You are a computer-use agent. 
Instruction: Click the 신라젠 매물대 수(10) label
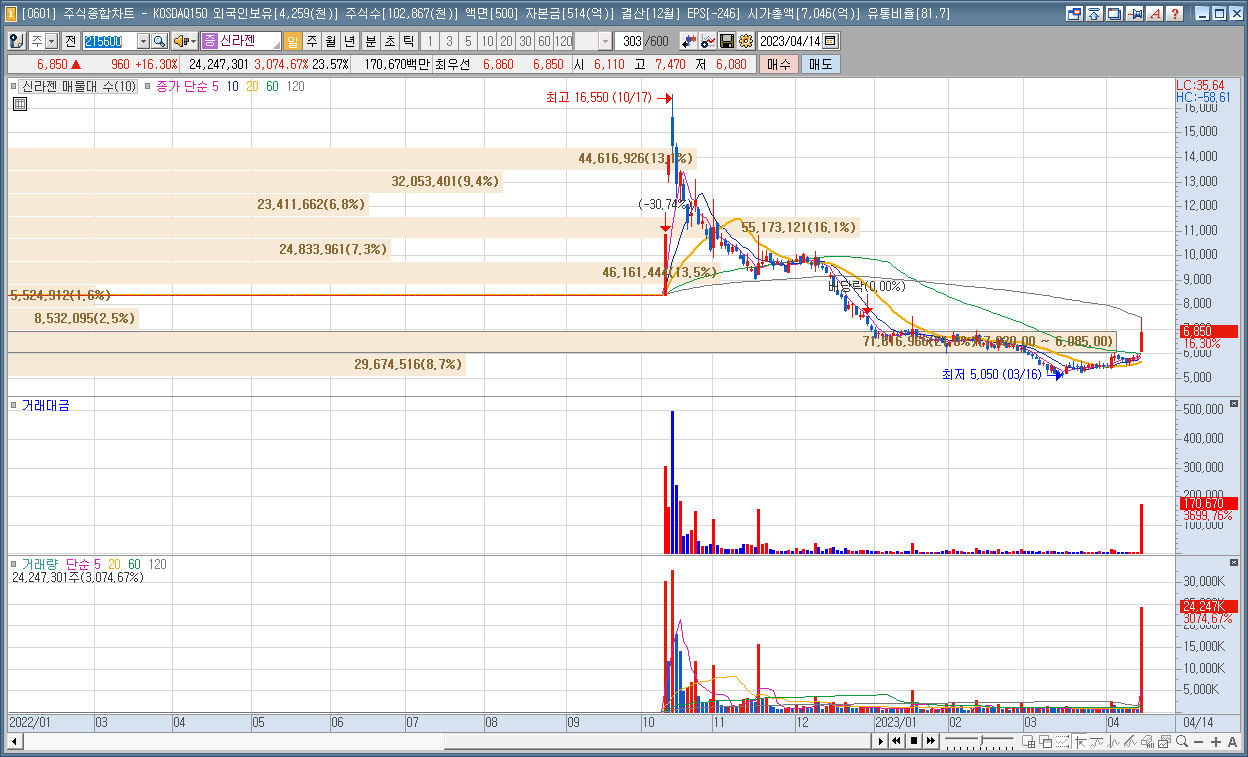pos(79,87)
